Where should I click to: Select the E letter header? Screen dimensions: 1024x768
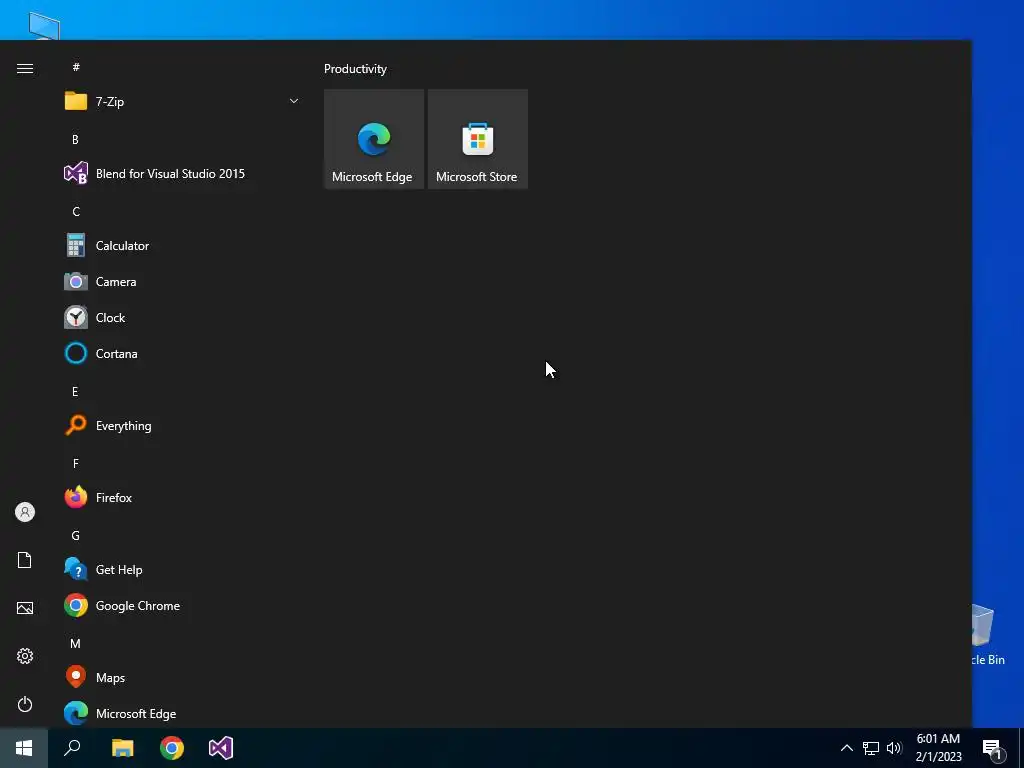pos(75,391)
